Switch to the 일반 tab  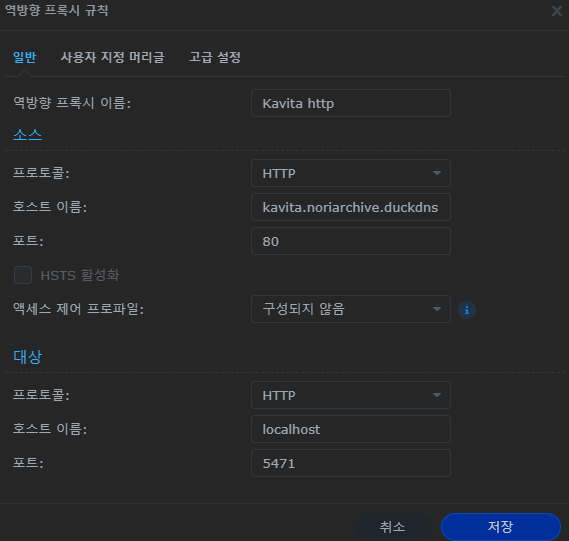coord(24,57)
